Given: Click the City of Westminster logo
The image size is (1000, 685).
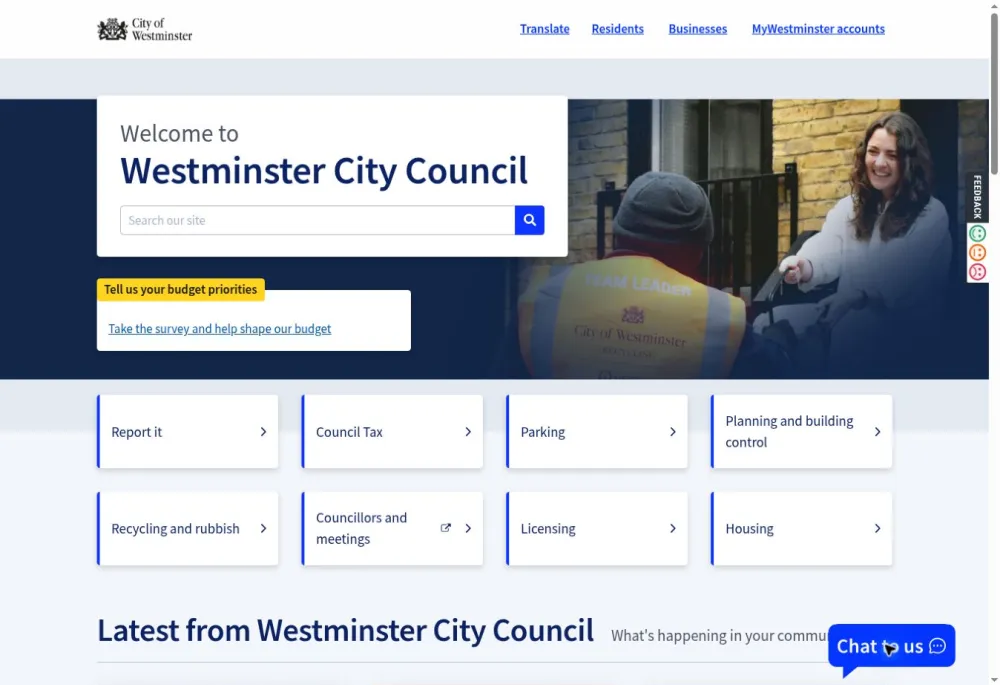Looking at the screenshot, I should tap(145, 29).
